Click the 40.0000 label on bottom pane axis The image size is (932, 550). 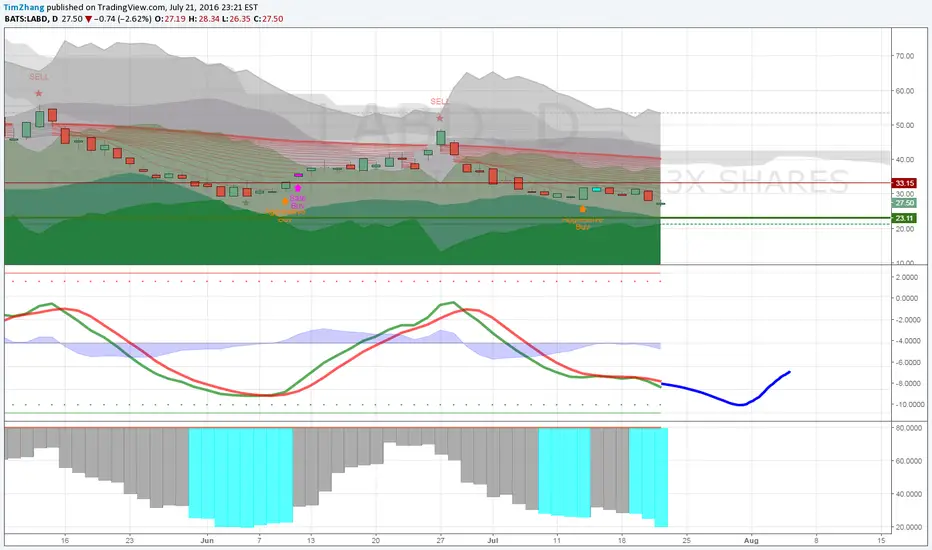[909, 494]
